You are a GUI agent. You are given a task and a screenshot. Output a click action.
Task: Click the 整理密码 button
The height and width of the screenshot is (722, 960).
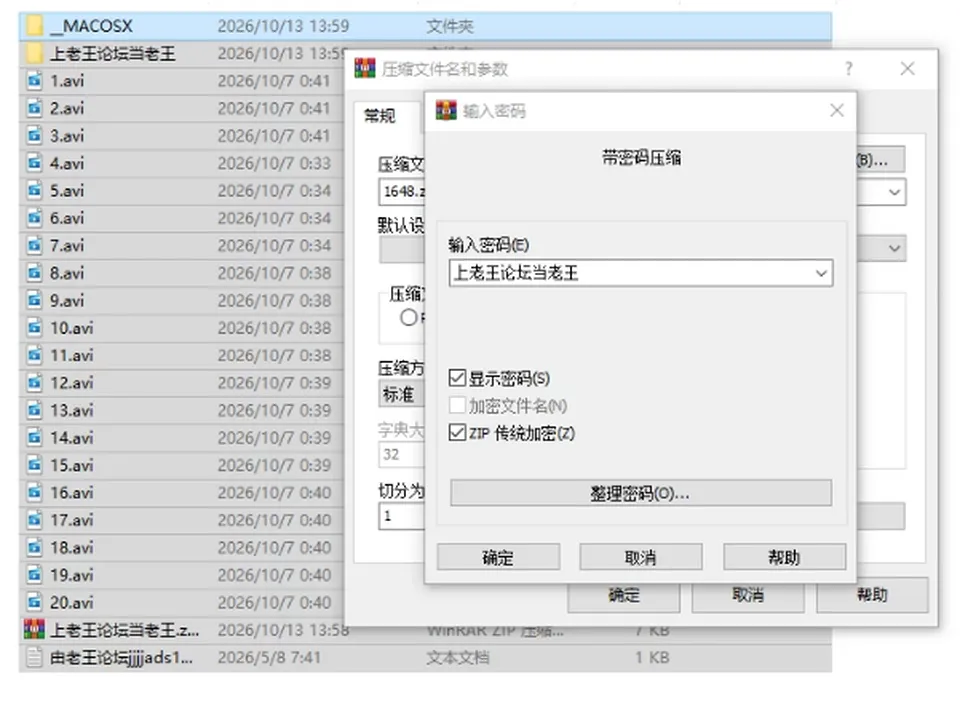(x=640, y=493)
